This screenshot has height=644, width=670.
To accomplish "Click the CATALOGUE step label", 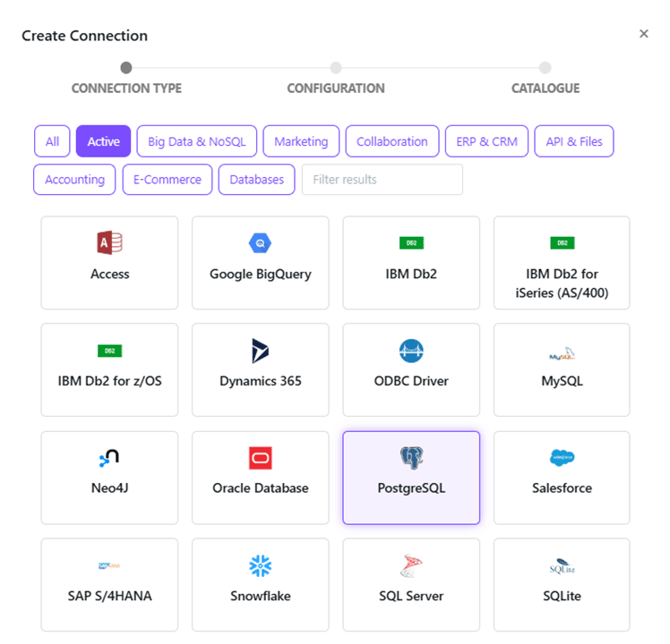I will pos(546,88).
